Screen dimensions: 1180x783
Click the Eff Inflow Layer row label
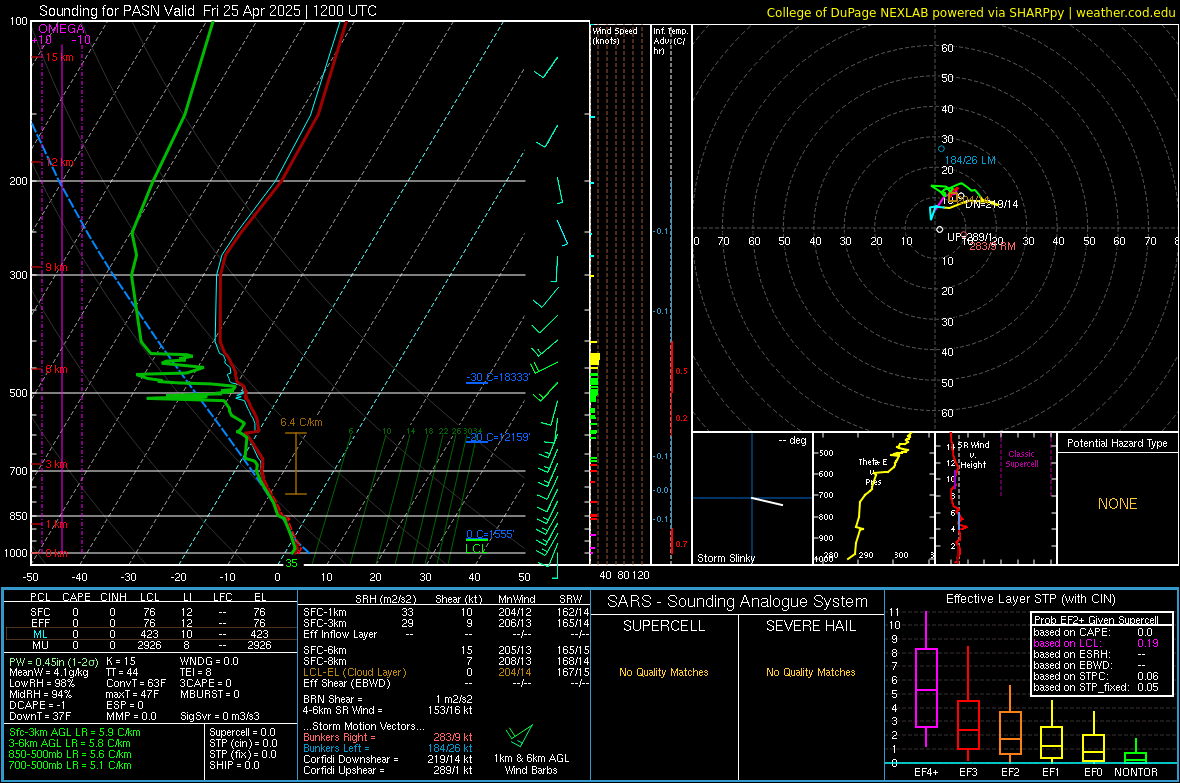339,634
